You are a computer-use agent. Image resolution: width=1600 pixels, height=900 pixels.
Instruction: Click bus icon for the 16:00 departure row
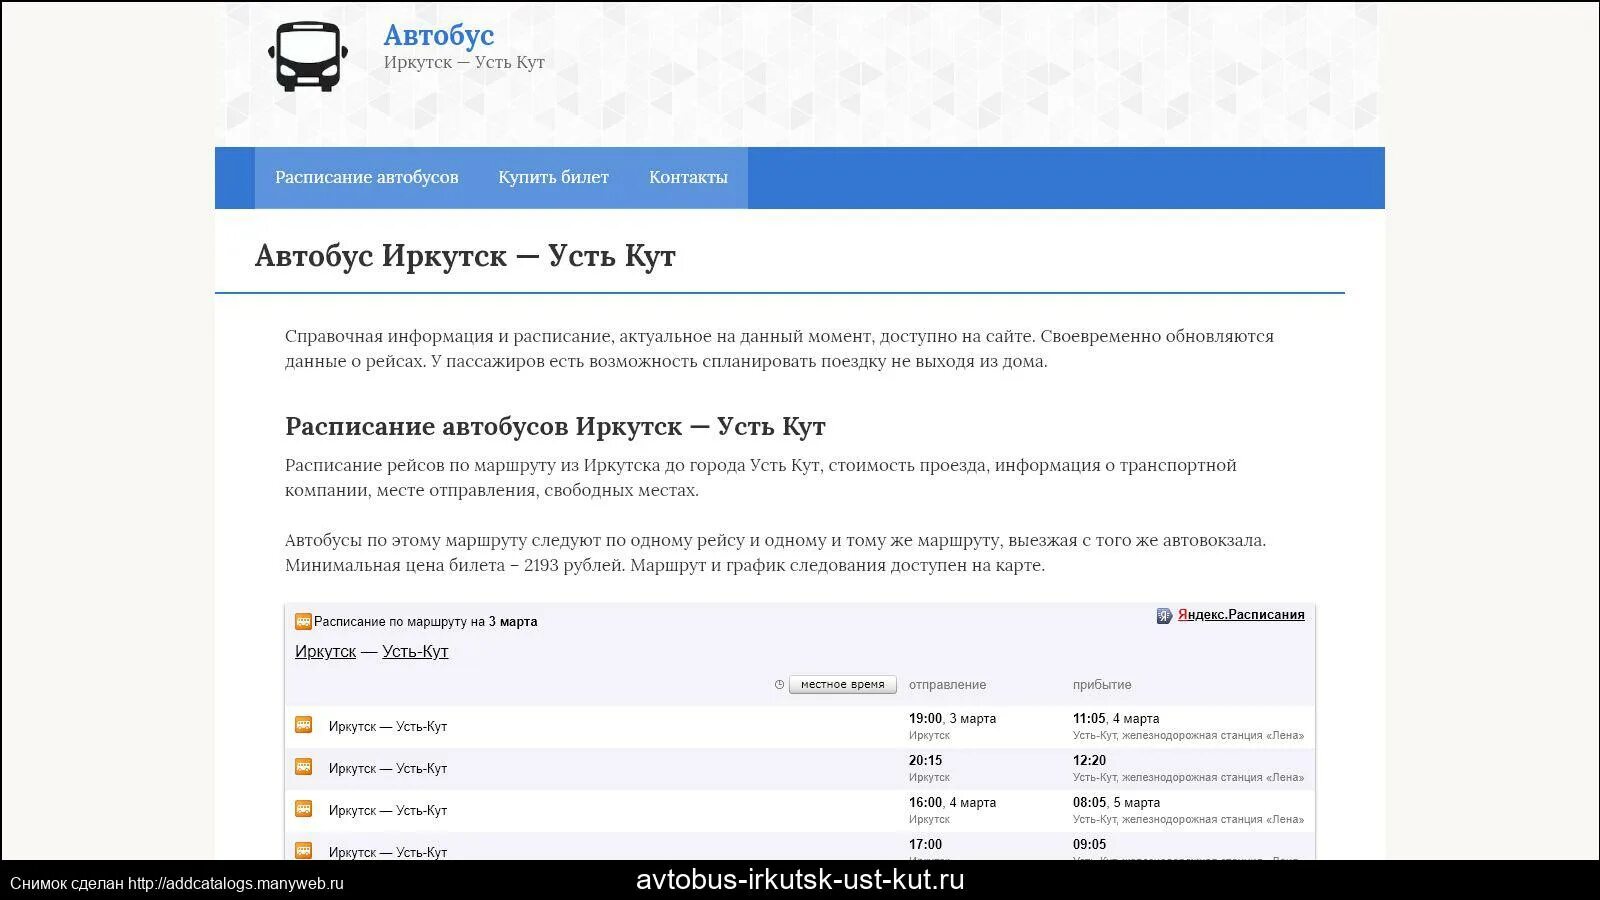coord(304,808)
